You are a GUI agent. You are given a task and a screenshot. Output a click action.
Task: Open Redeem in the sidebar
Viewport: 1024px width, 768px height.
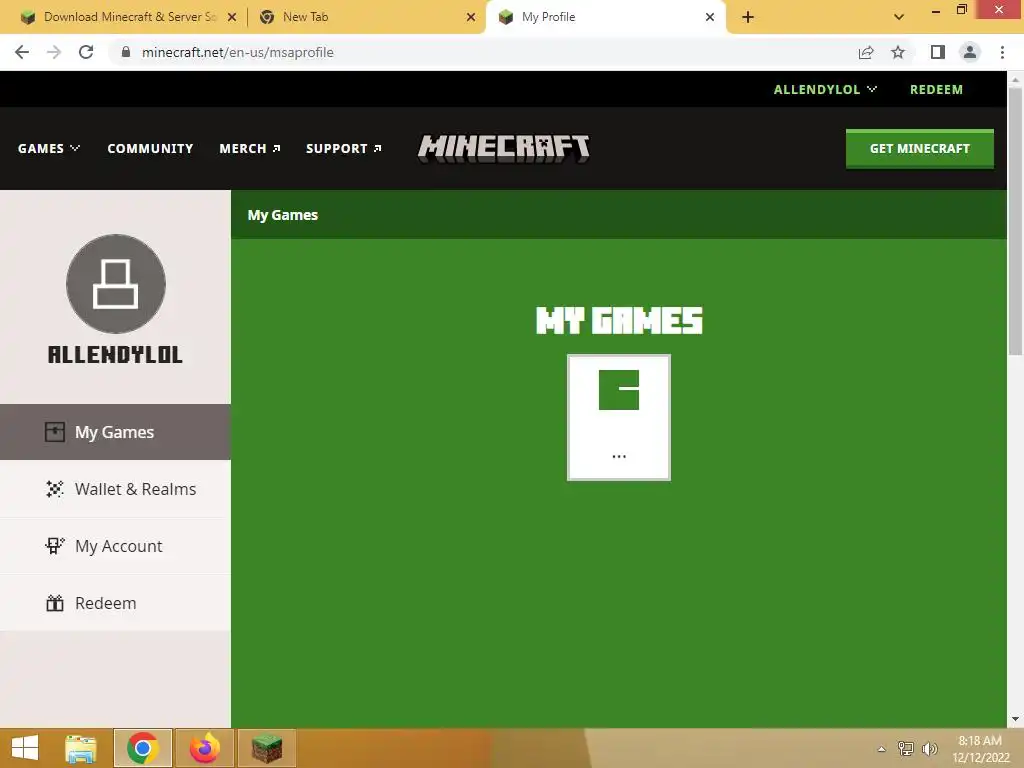coord(115,603)
